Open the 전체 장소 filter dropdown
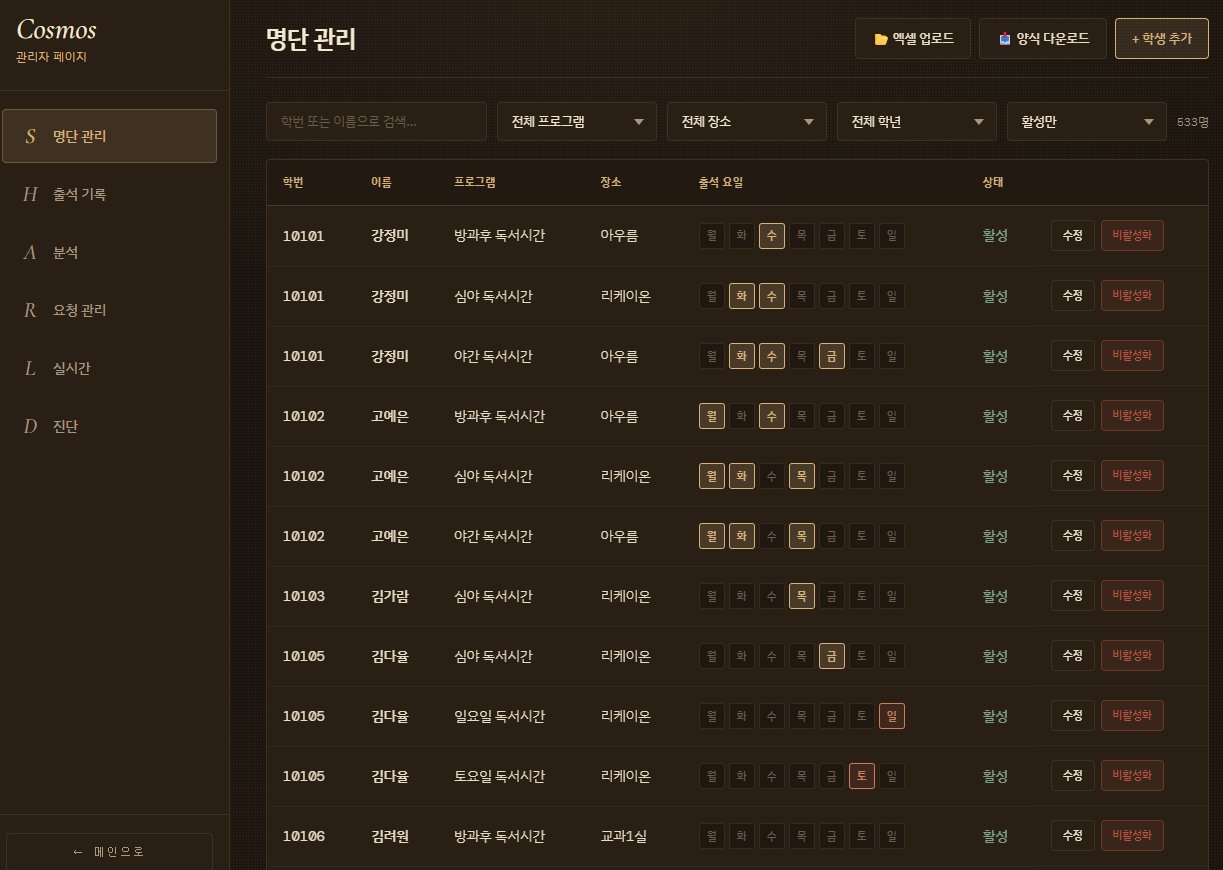Viewport: 1223px width, 870px height. pos(746,122)
